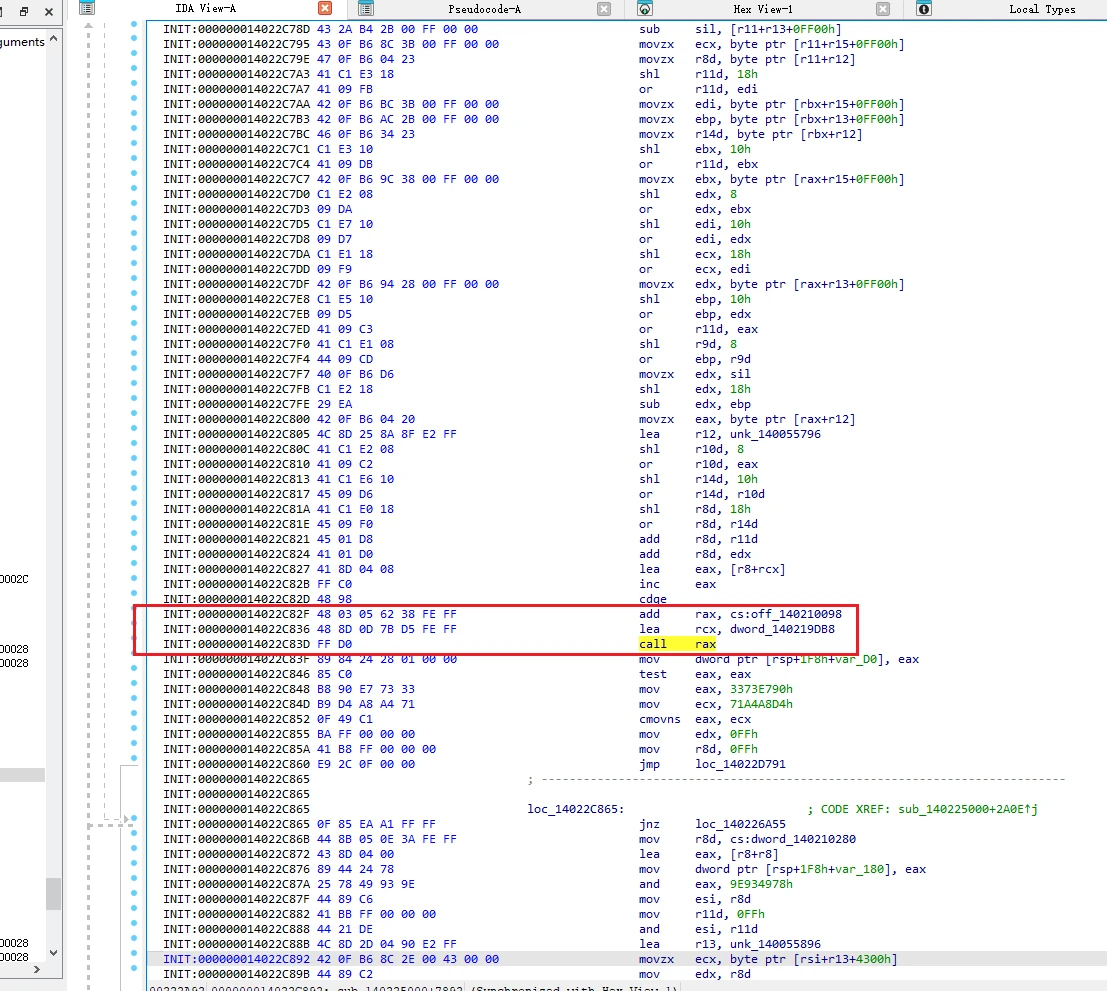Click the left panel vertical scrollbar thumb
1107x991 pixels.
pos(54,894)
